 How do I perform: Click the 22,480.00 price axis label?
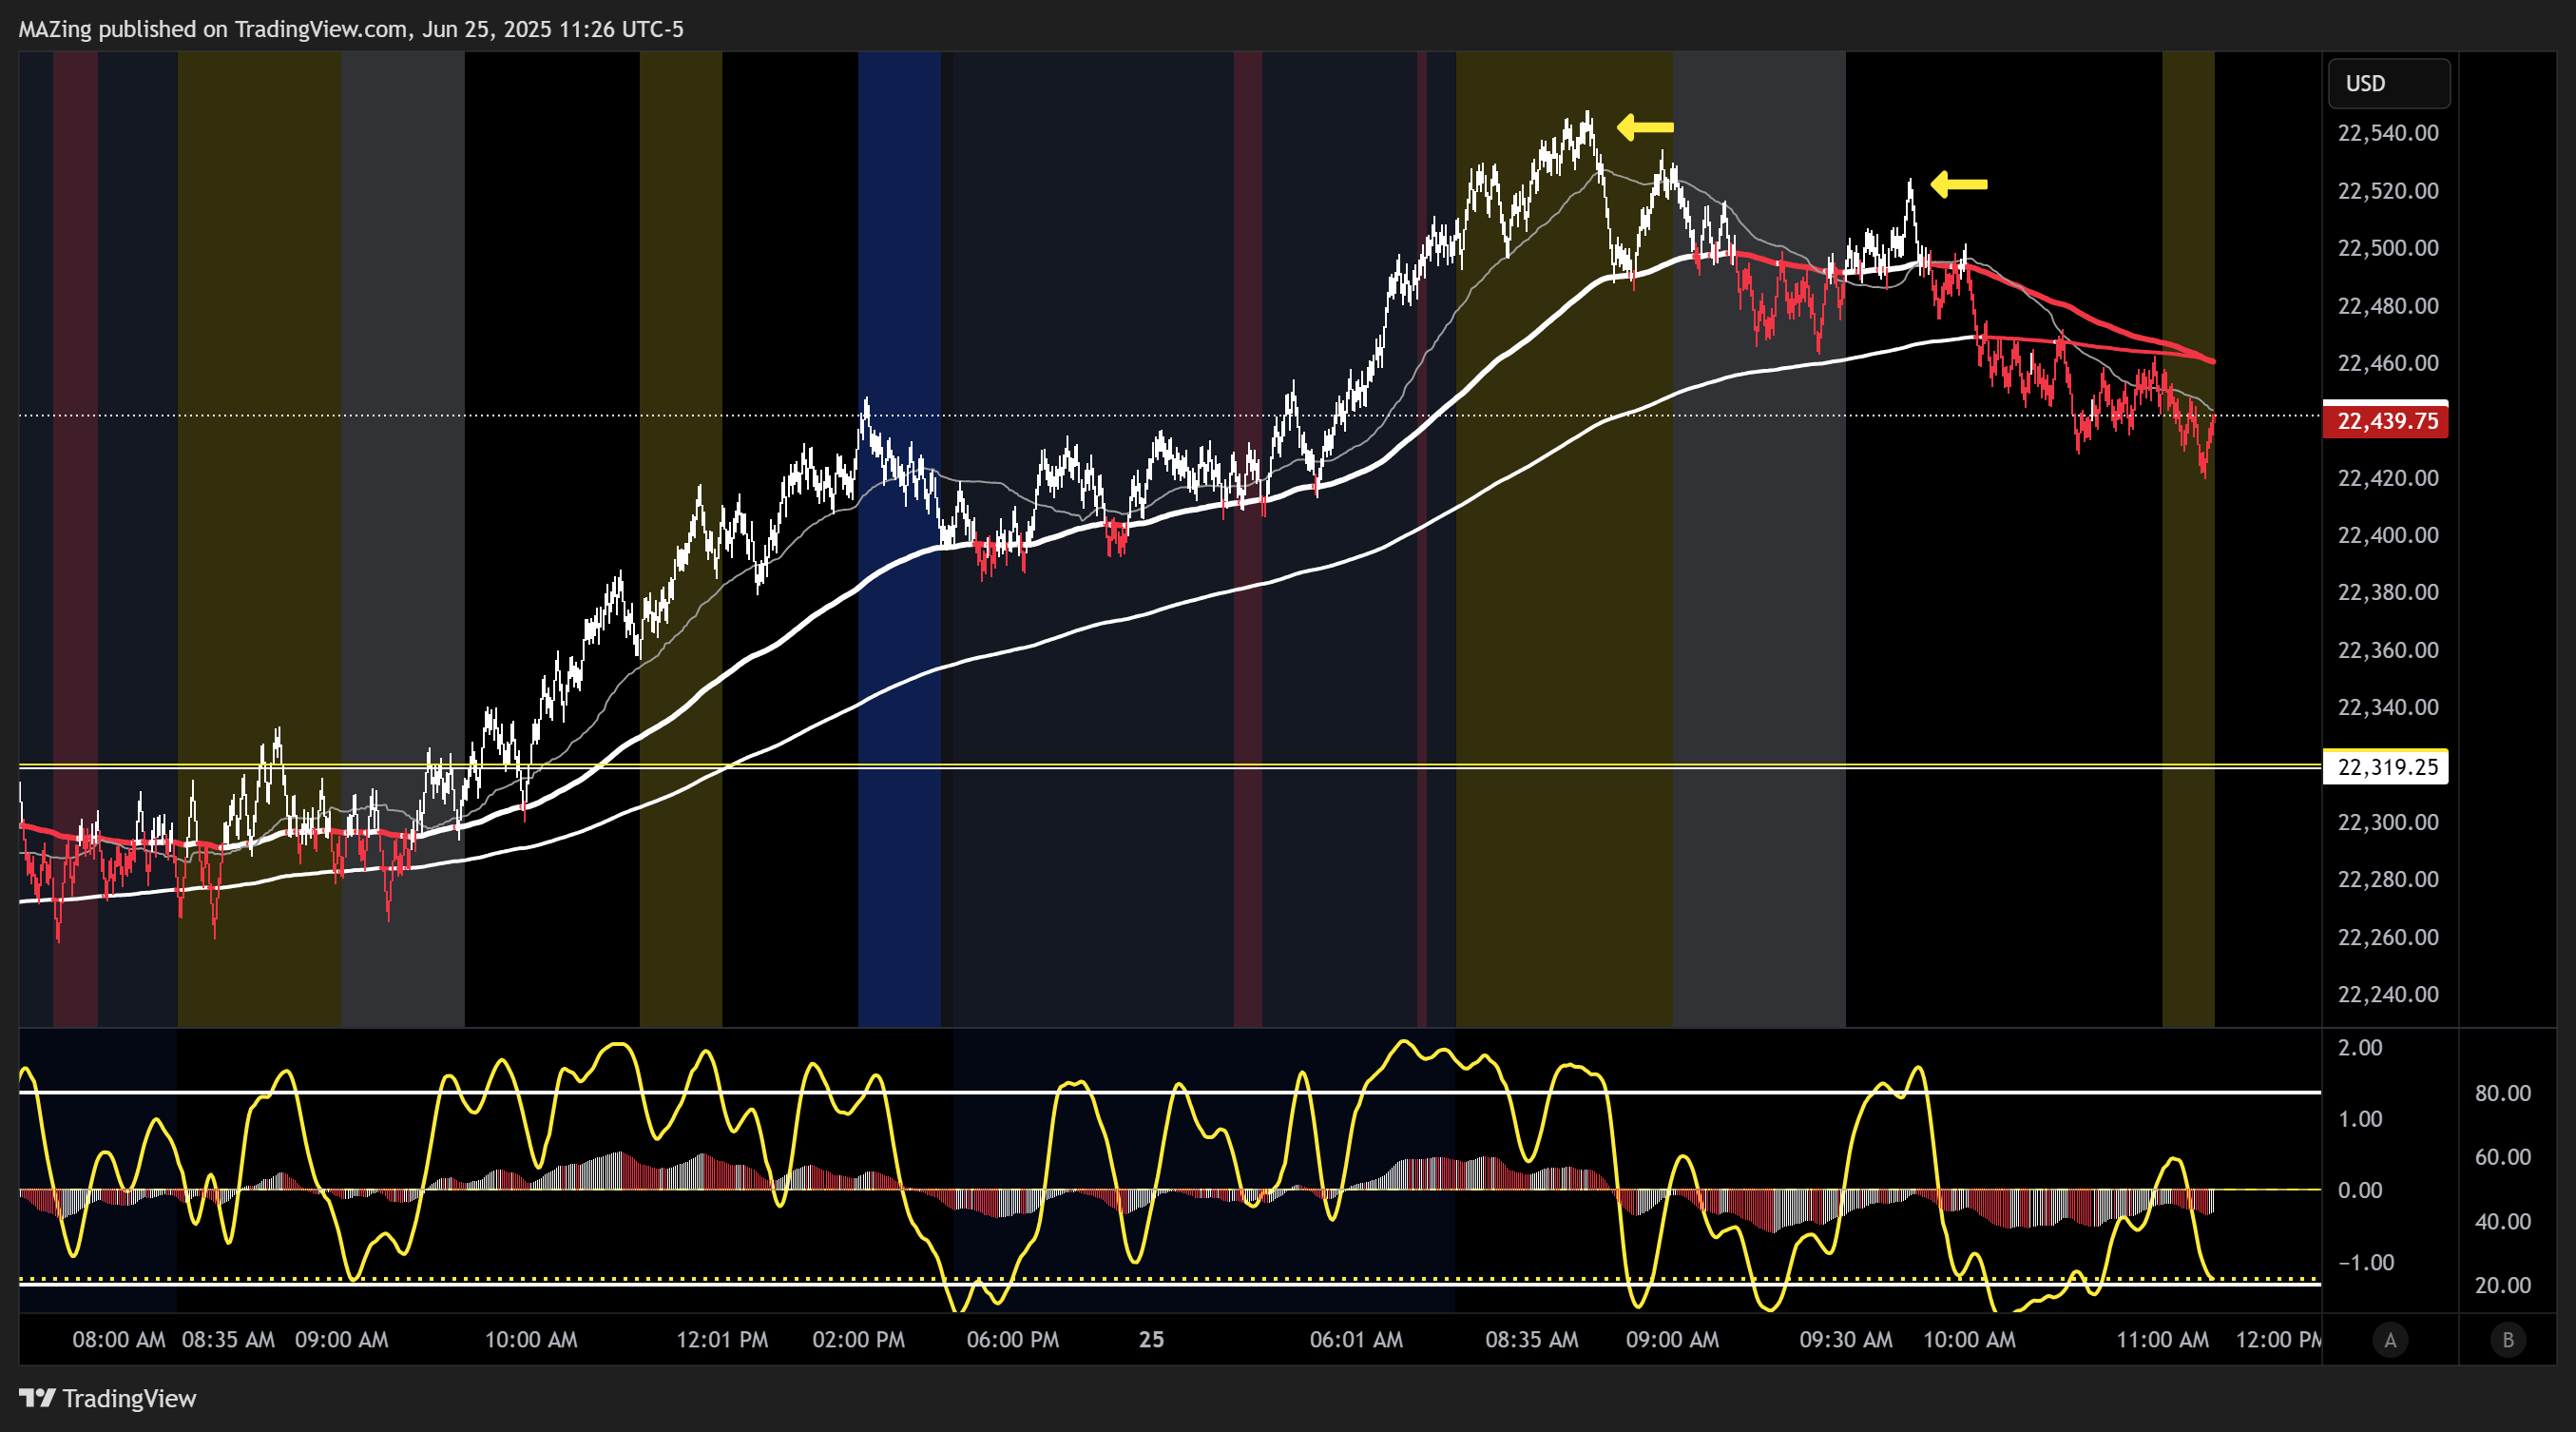tap(2388, 306)
